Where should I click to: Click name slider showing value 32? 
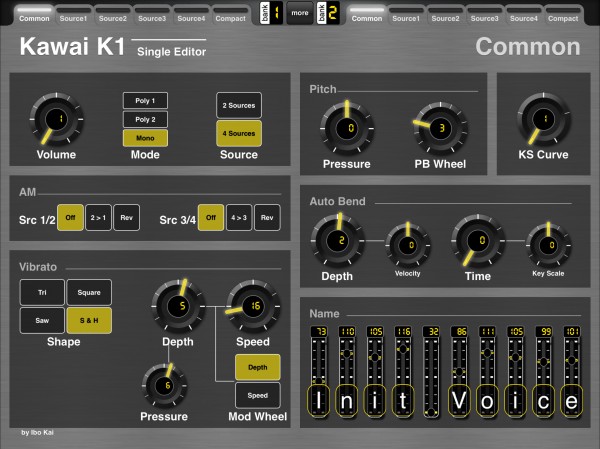pyautogui.click(x=431, y=371)
